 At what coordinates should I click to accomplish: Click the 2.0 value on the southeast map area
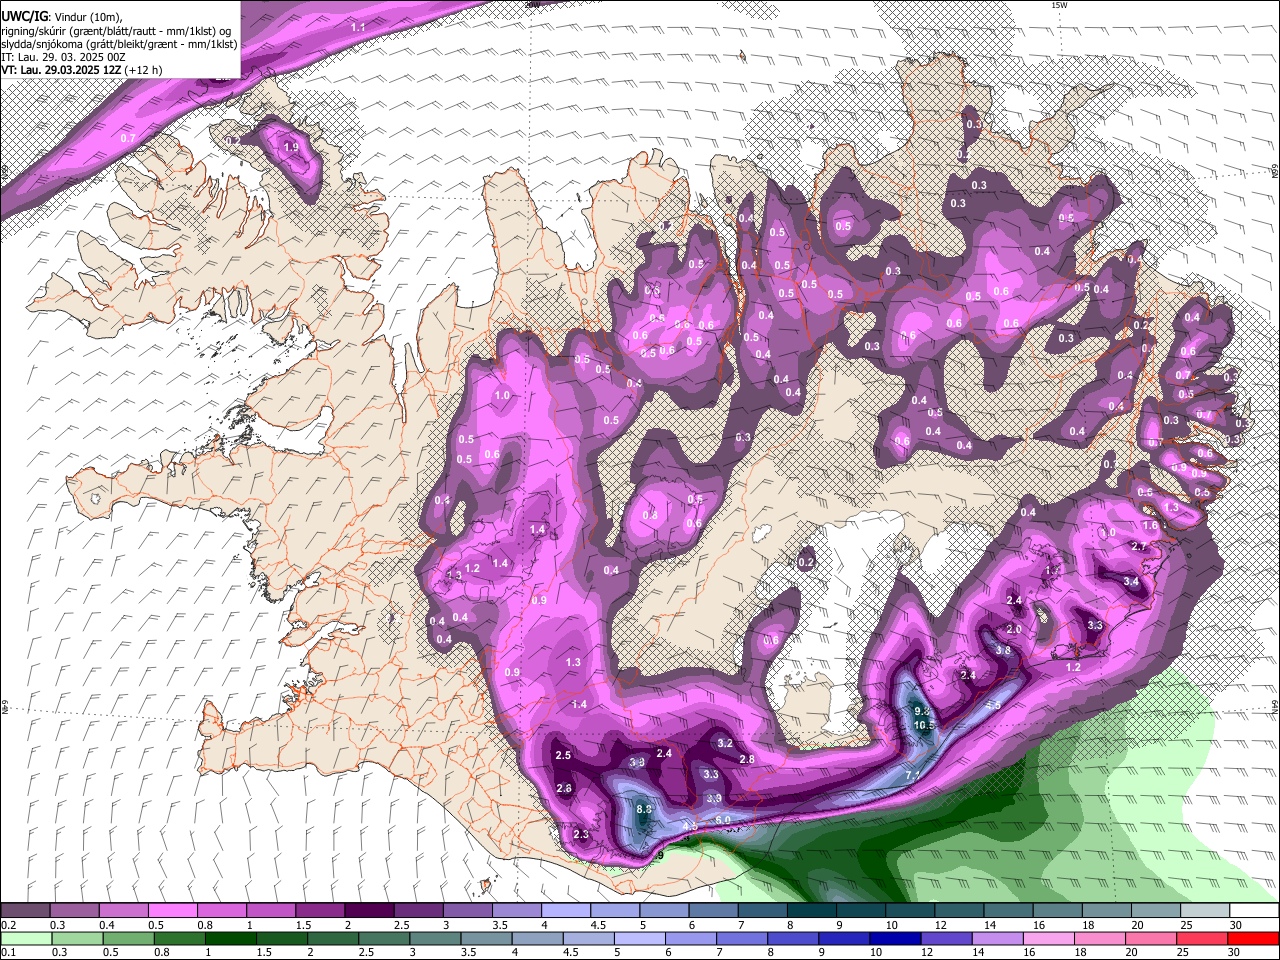(1014, 629)
